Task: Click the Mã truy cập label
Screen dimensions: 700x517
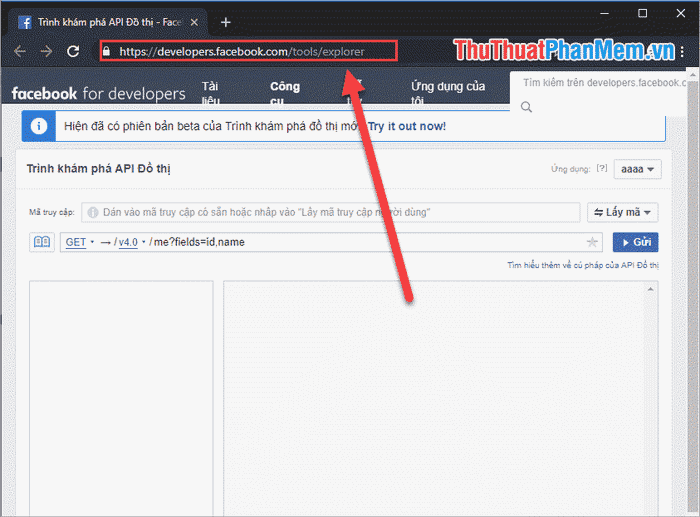Action: [51, 212]
